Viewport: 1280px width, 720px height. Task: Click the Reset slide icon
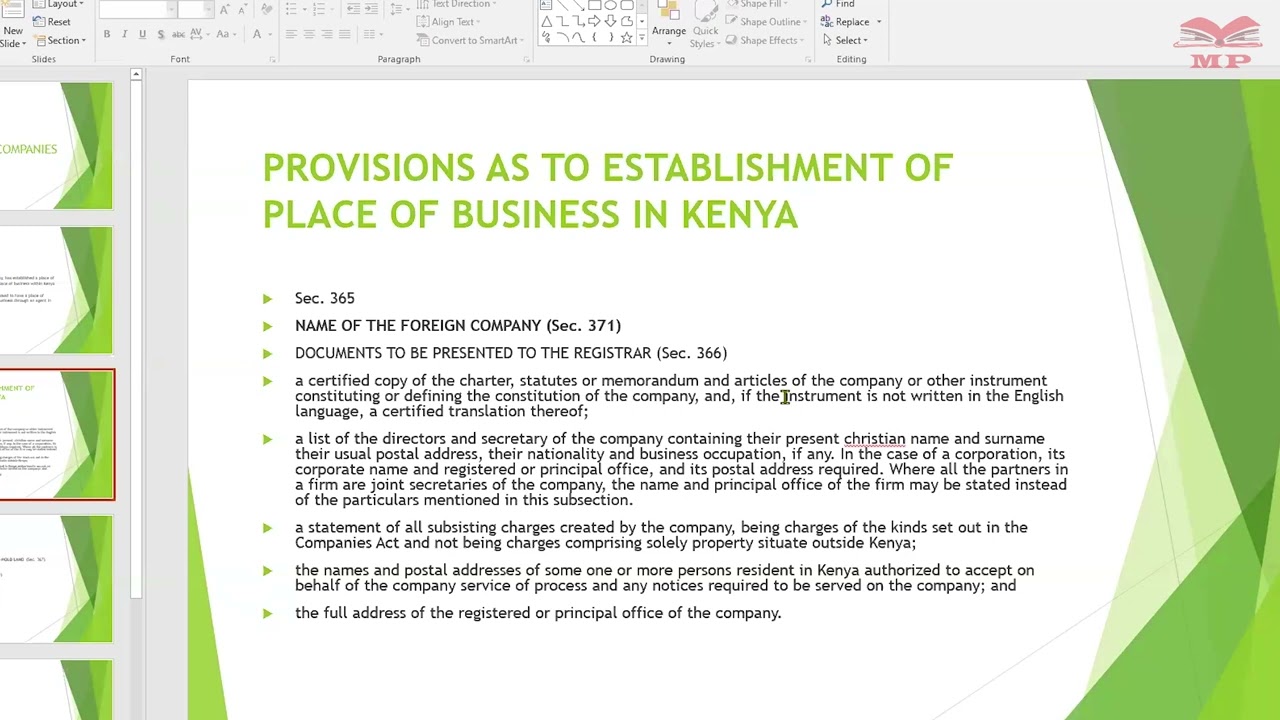[50, 22]
